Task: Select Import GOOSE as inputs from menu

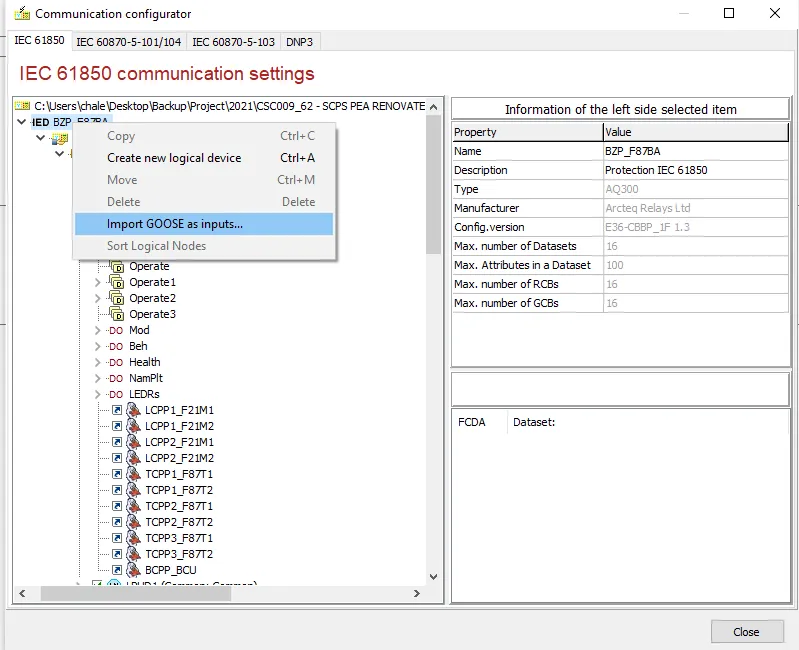Action: [204, 224]
